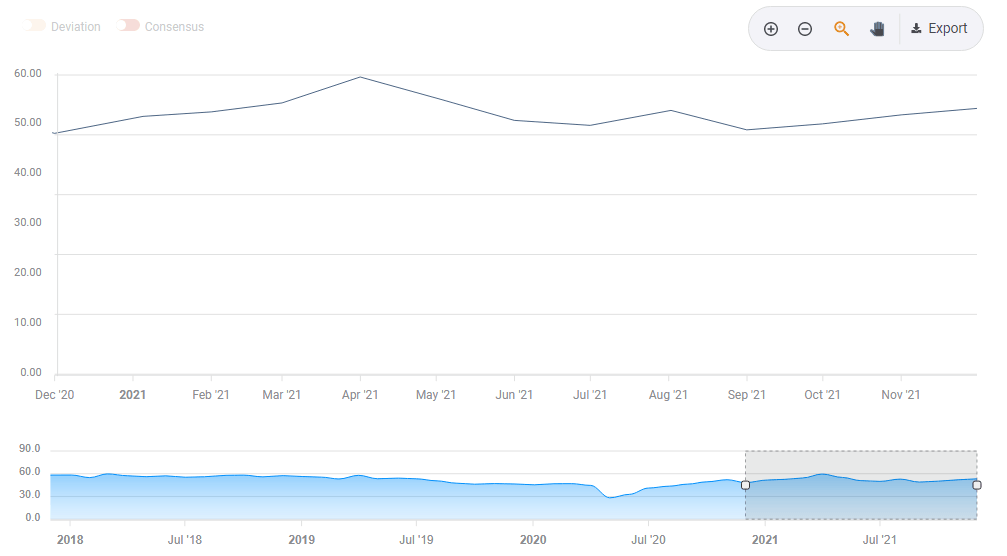Click the 2018 label on navigator axis
1007x556 pixels.
coord(70,540)
